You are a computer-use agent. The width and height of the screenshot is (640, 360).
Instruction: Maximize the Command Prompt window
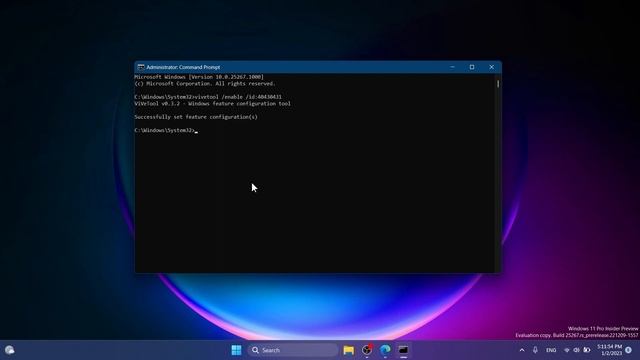(x=472, y=67)
